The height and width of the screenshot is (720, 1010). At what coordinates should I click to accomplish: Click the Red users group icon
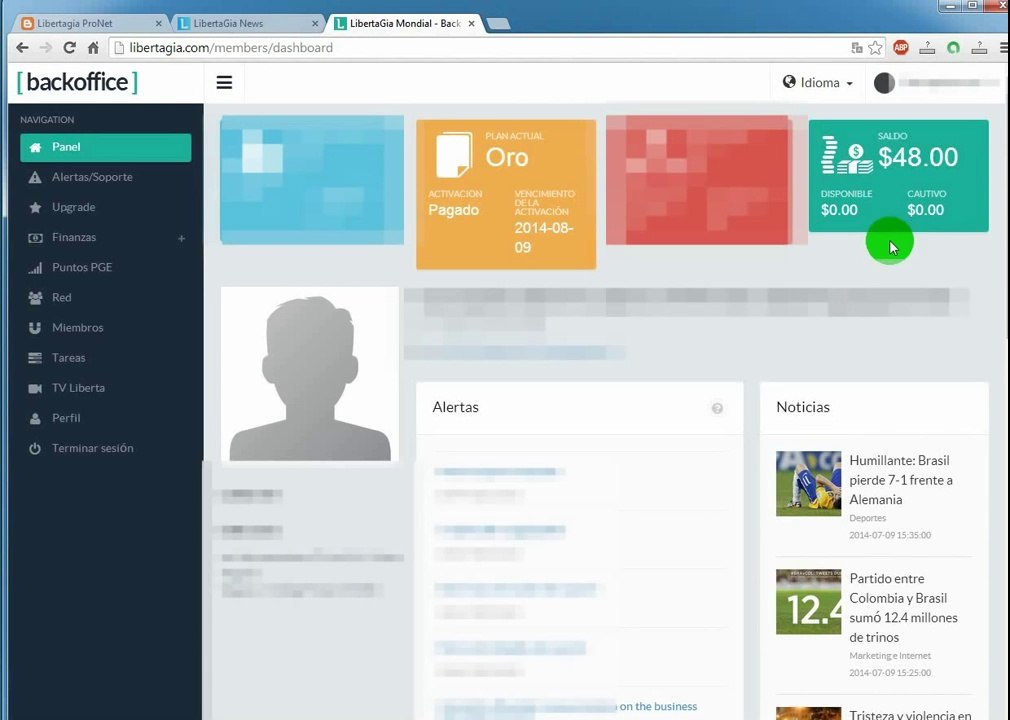click(x=35, y=298)
